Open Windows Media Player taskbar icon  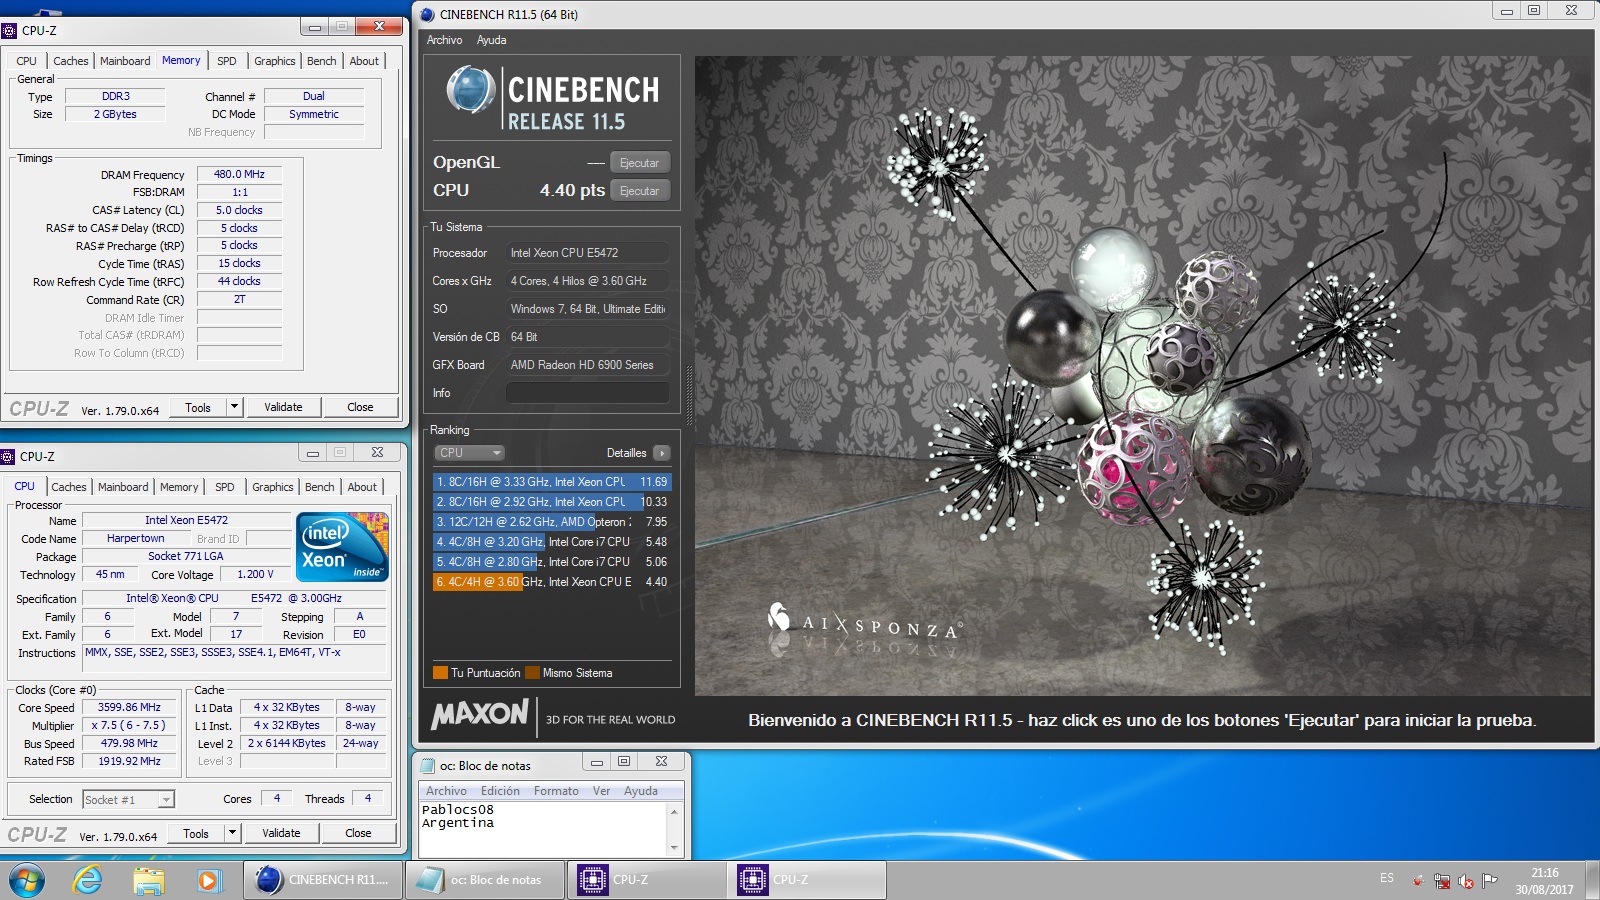click(208, 880)
